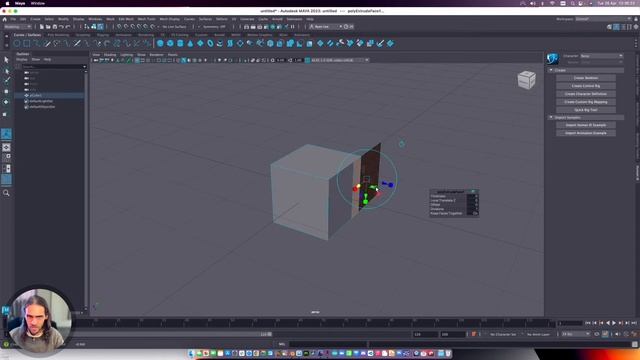Toggle the Attribute Editor sidebar button
Screen dimensions: 640x360
623,27
